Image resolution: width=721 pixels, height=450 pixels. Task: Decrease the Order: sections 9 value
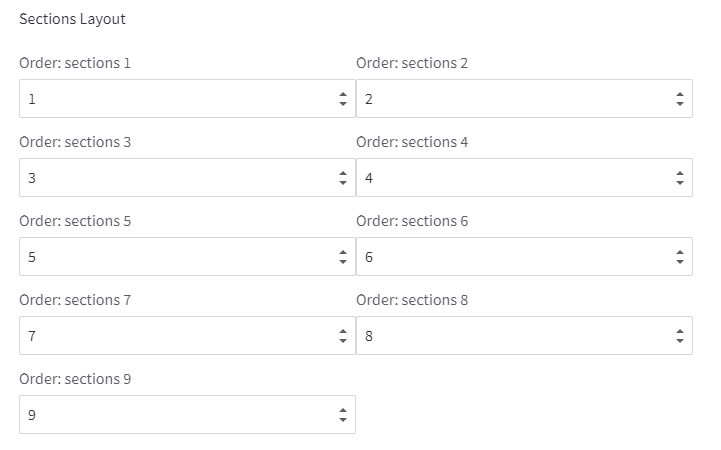click(343, 420)
